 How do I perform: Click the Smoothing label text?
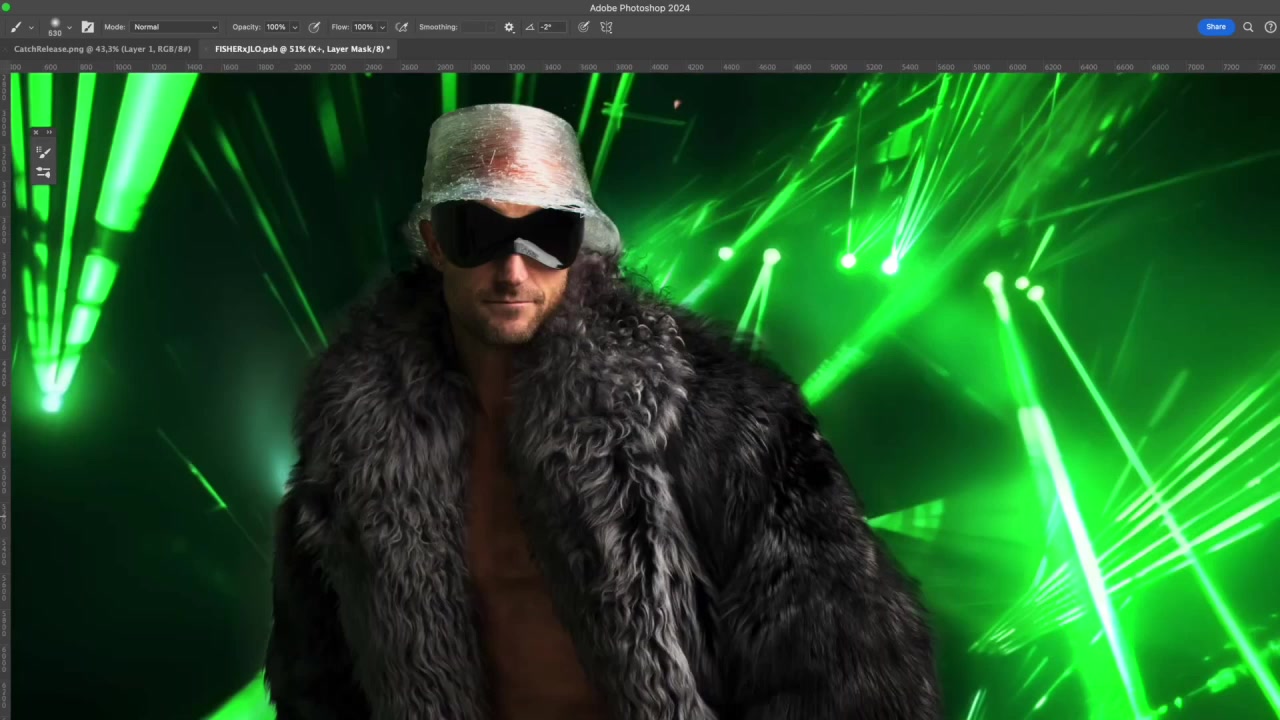(438, 27)
